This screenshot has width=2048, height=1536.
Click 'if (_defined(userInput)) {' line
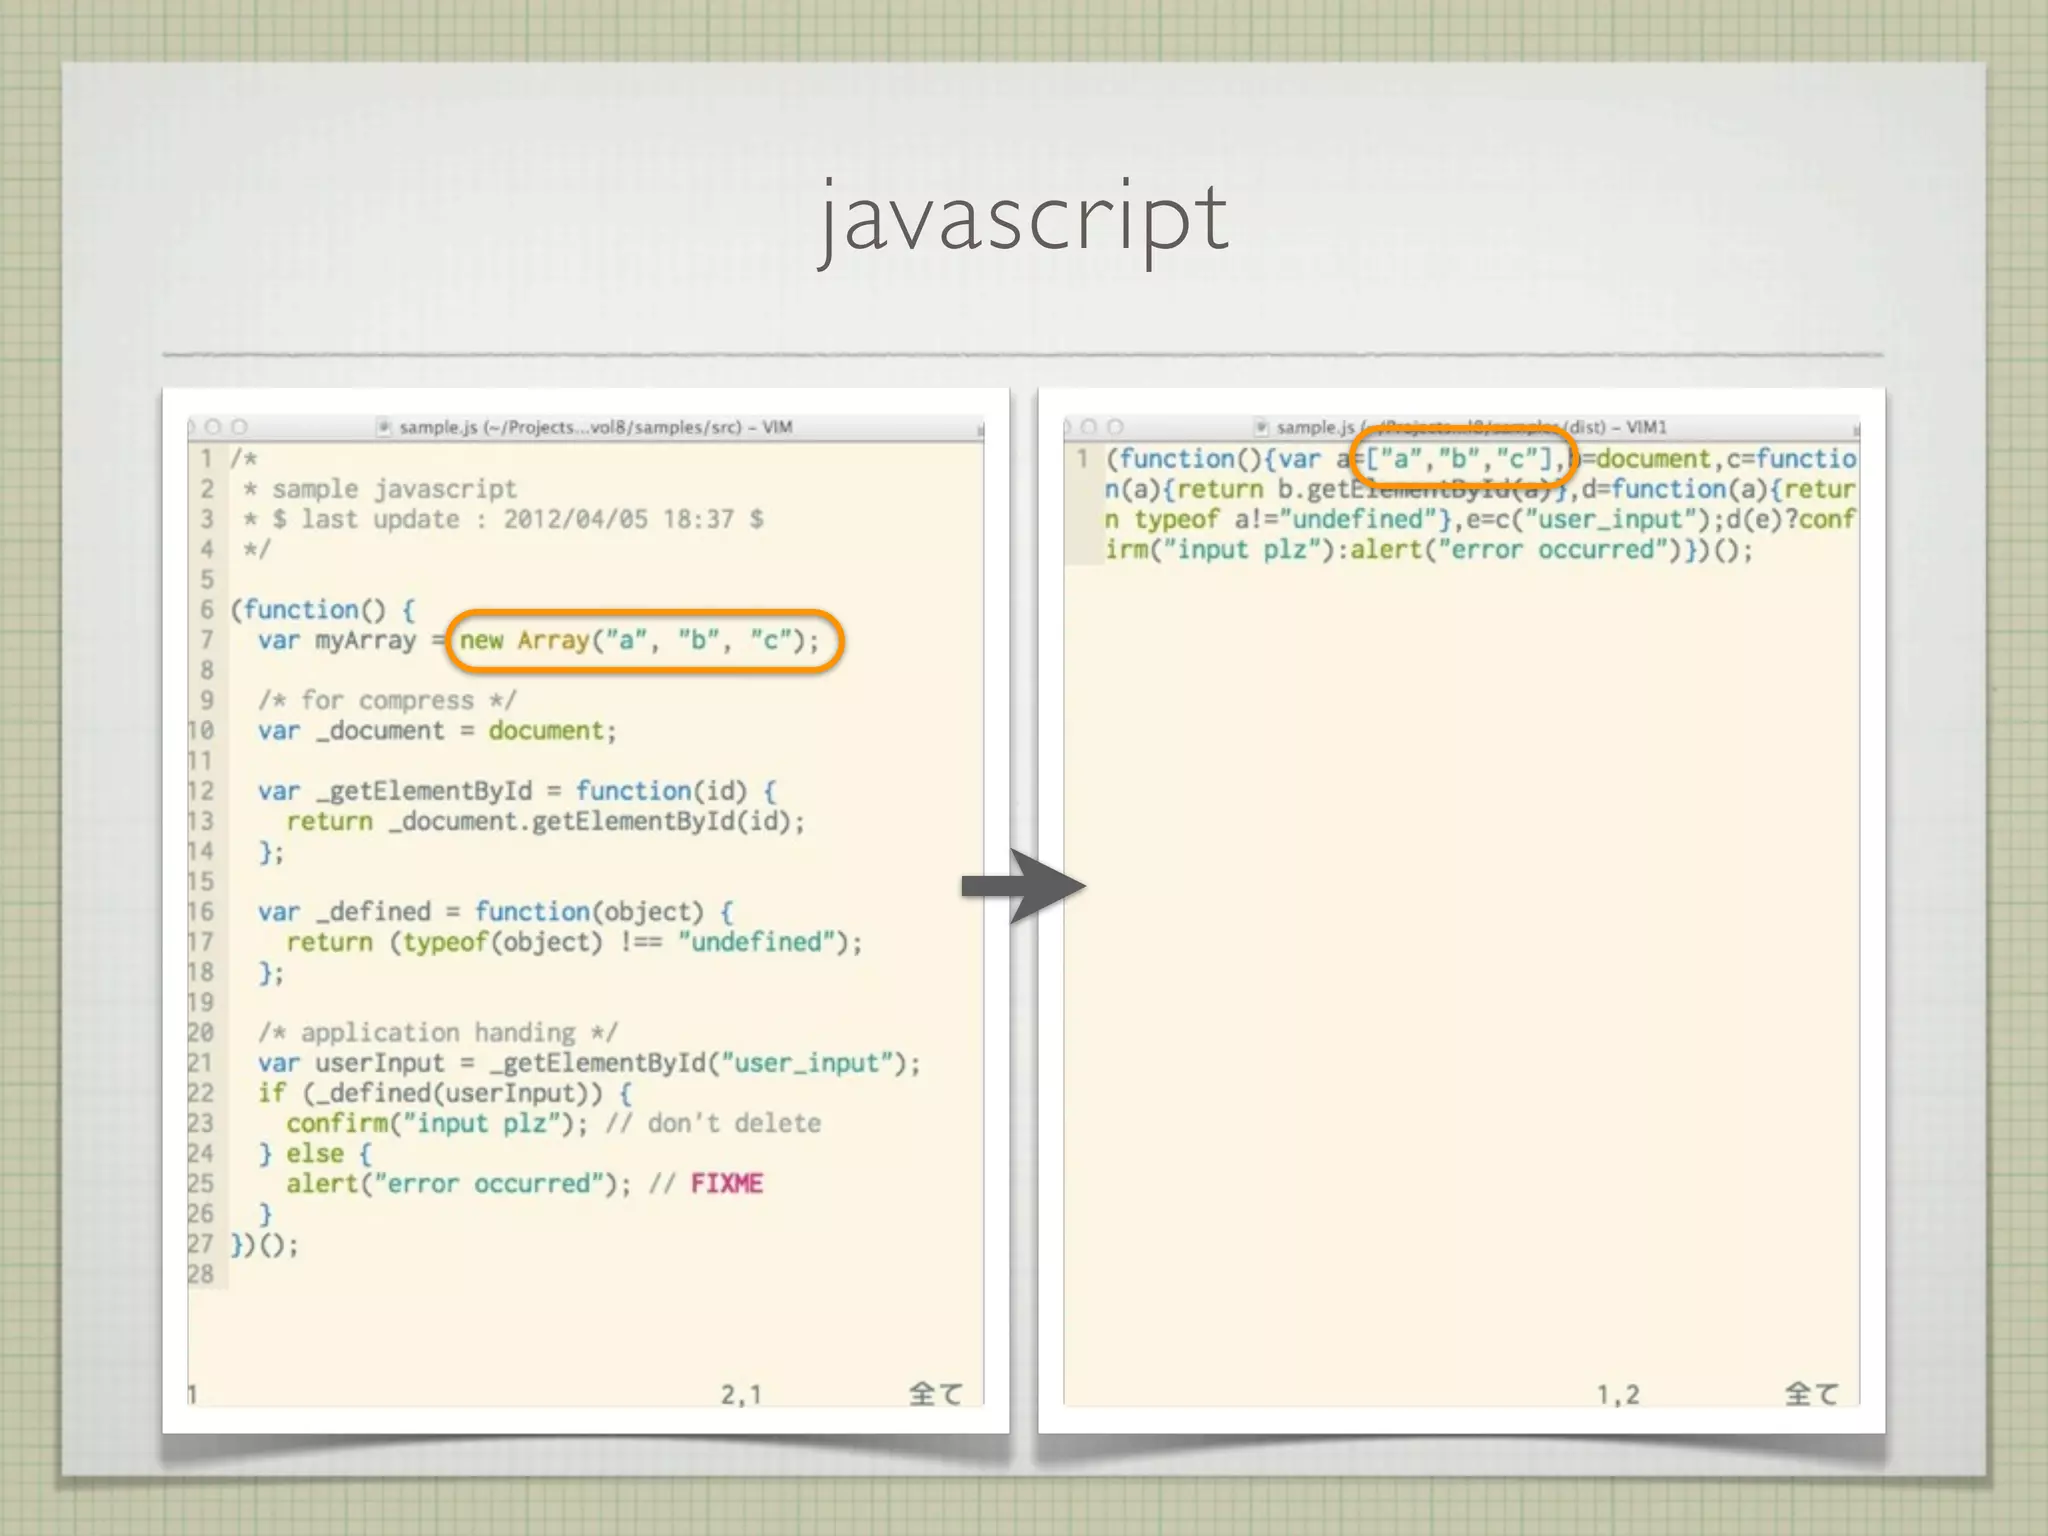point(445,1093)
